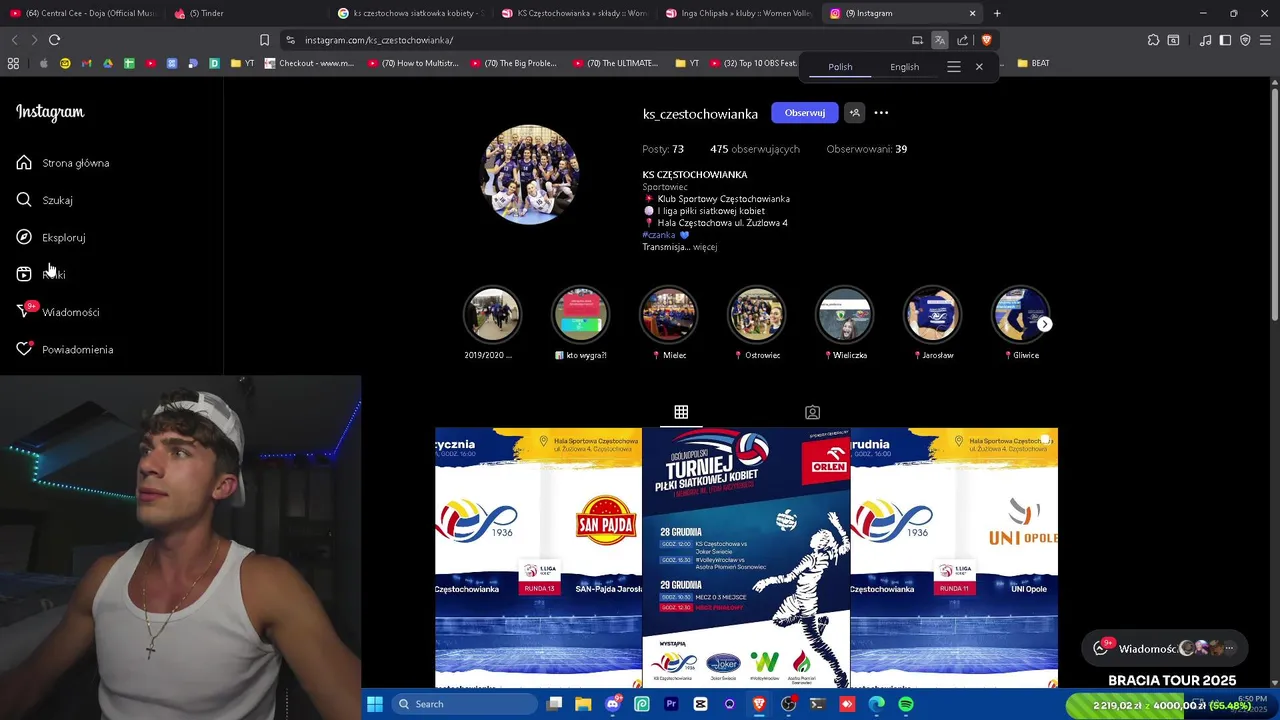Image resolution: width=1280 pixels, height=720 pixels.
Task: Open the Mielec story highlight
Action: pyautogui.click(x=668, y=315)
